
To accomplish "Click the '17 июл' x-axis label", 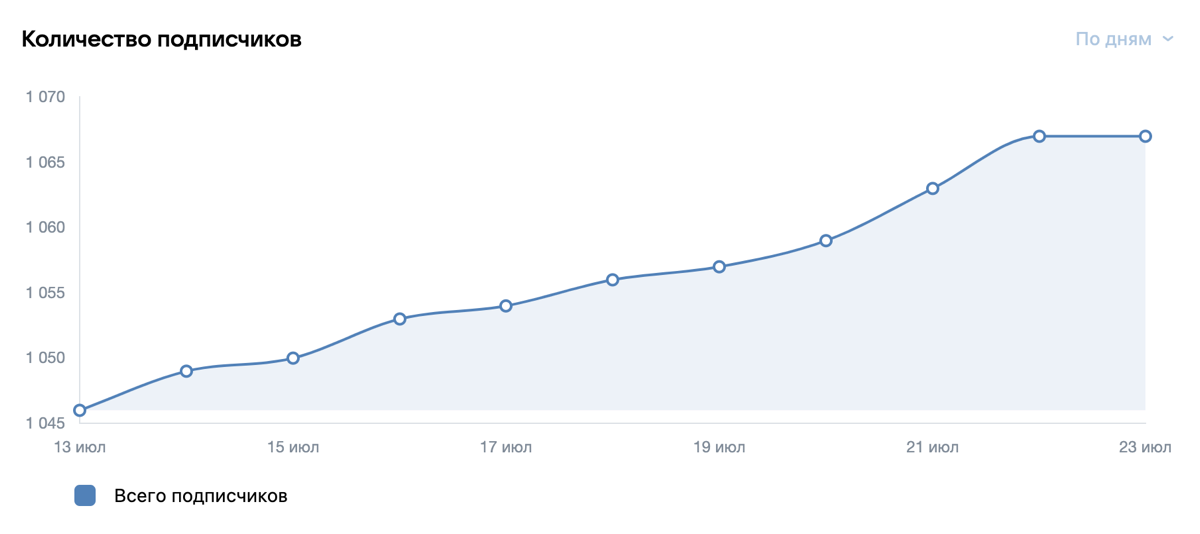I will (x=506, y=447).
